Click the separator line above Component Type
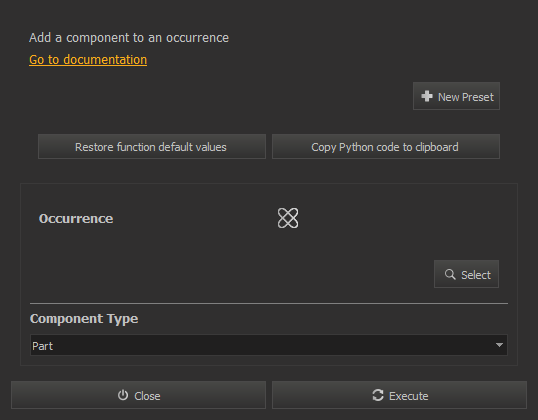The width and height of the screenshot is (538, 420). (269, 303)
